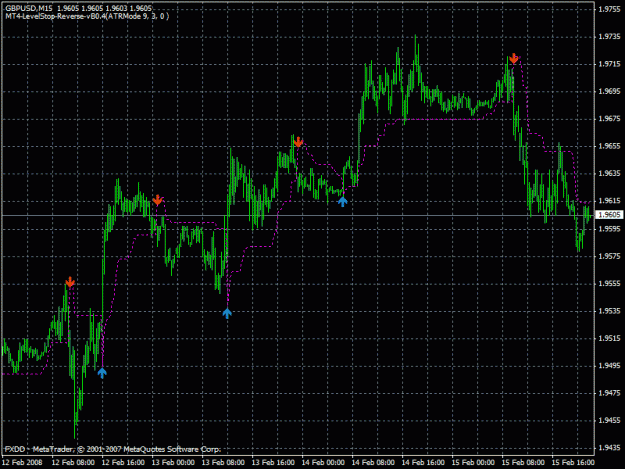The image size is (625, 469).
Task: Select the blue buy arrow near 1.9535 at 13 Feb 08:00
Action: tap(227, 313)
